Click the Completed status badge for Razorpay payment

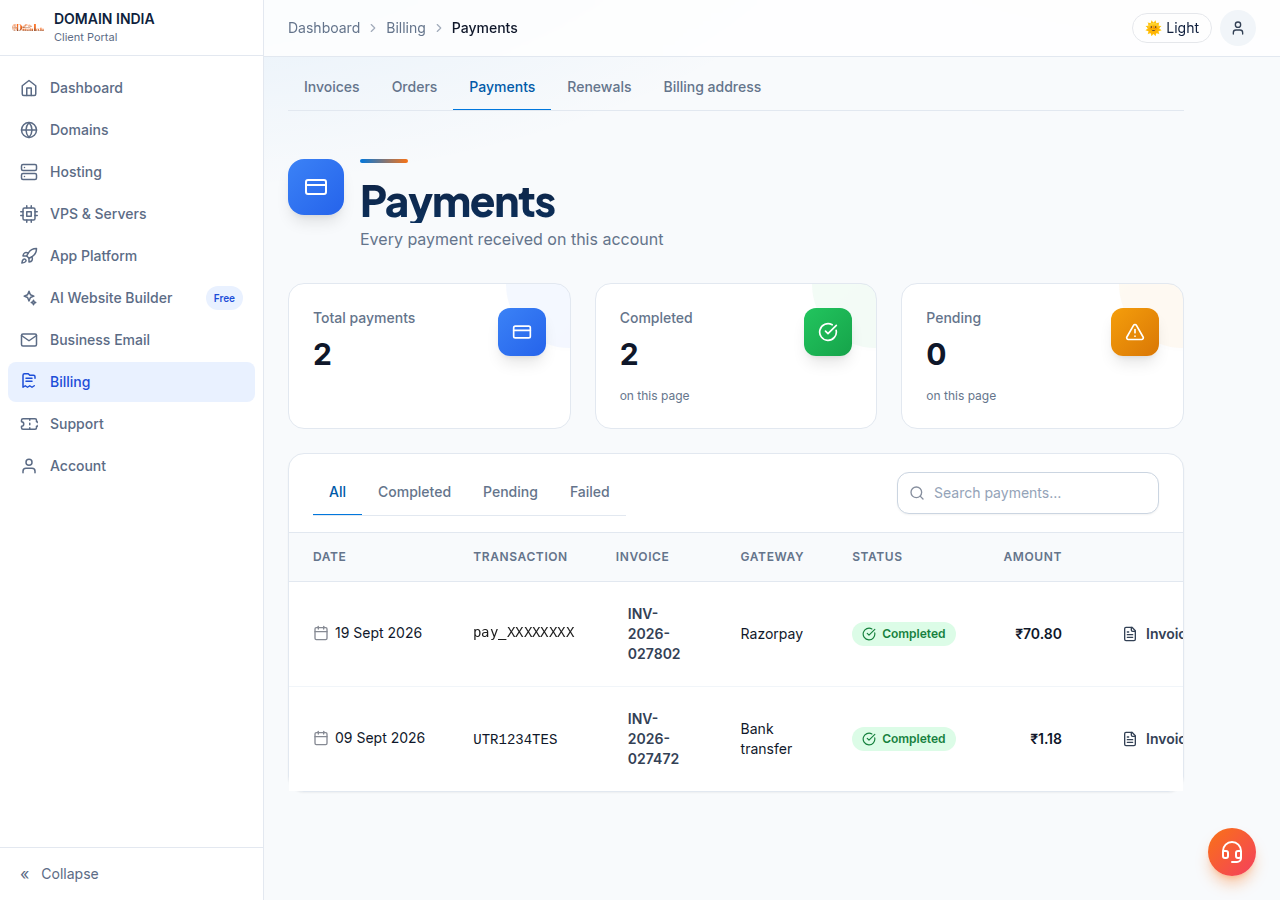[904, 634]
